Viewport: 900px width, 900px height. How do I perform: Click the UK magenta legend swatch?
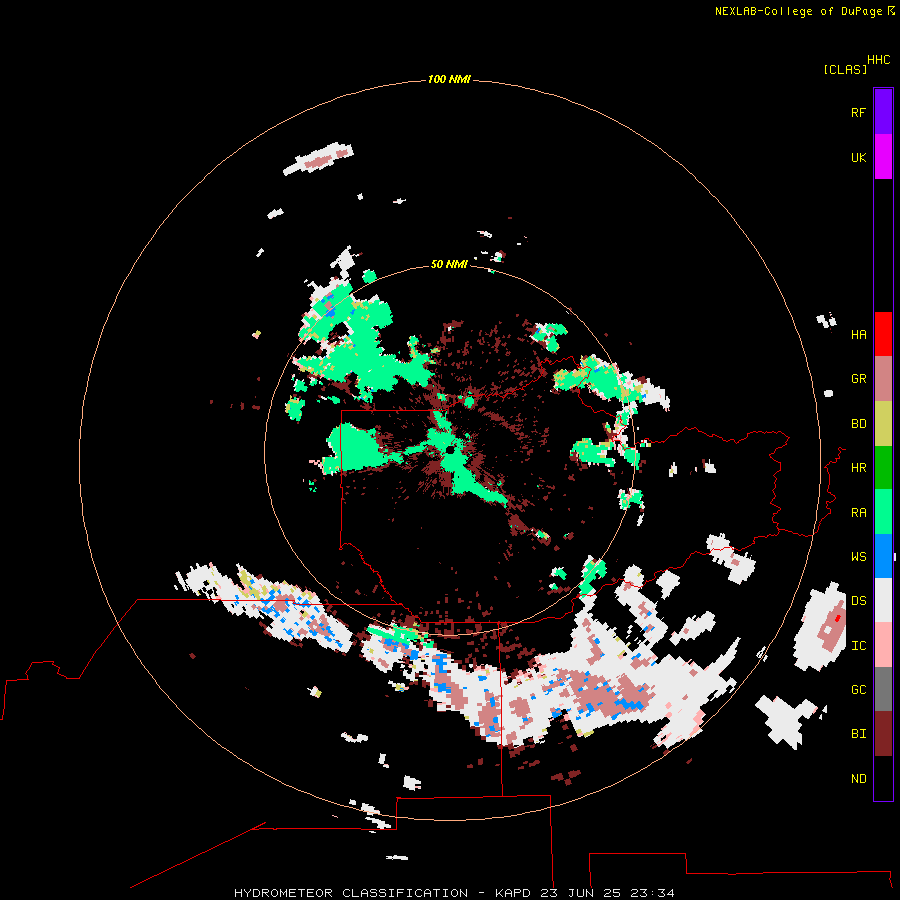click(883, 157)
